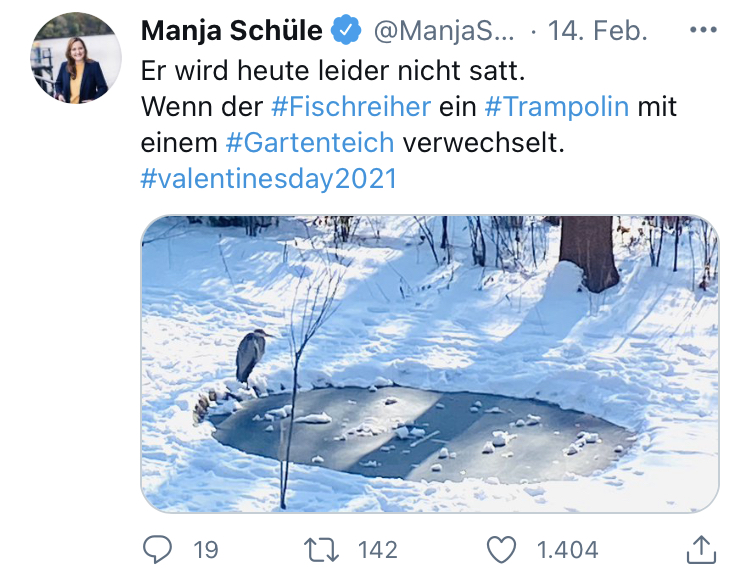
Task: Open the #Fischreiher hashtag
Action: [350, 106]
